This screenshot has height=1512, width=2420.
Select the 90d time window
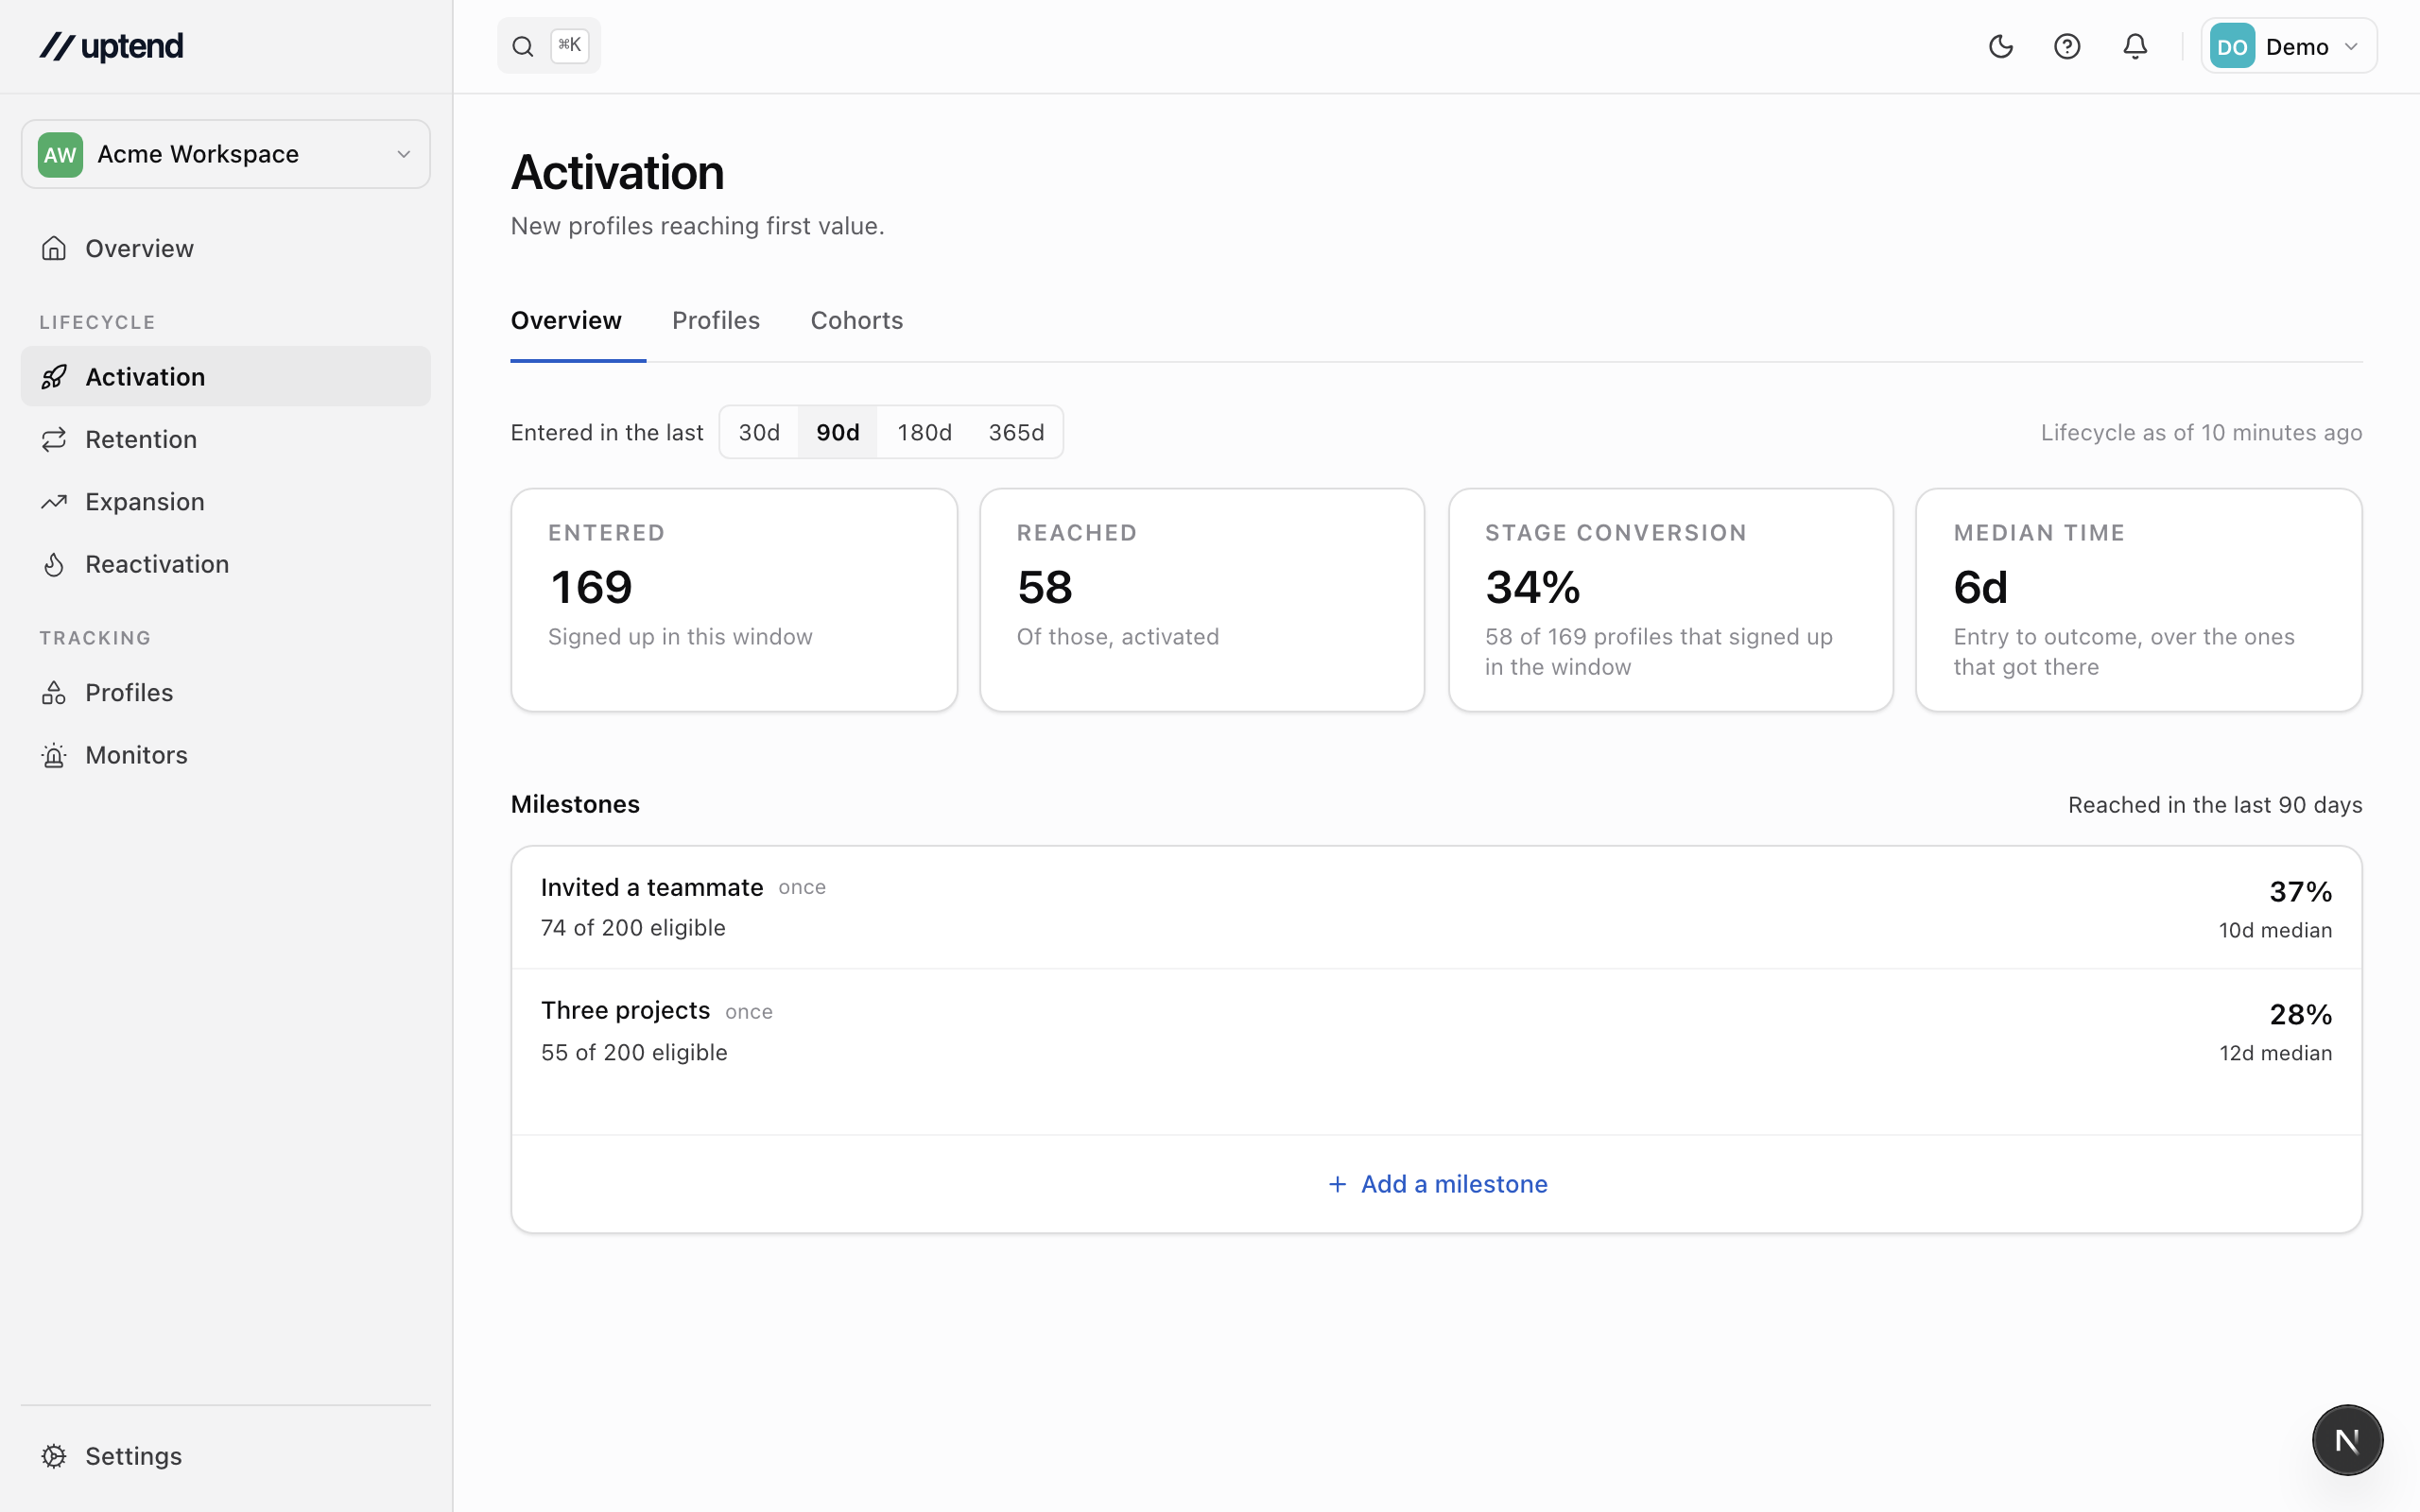click(838, 432)
